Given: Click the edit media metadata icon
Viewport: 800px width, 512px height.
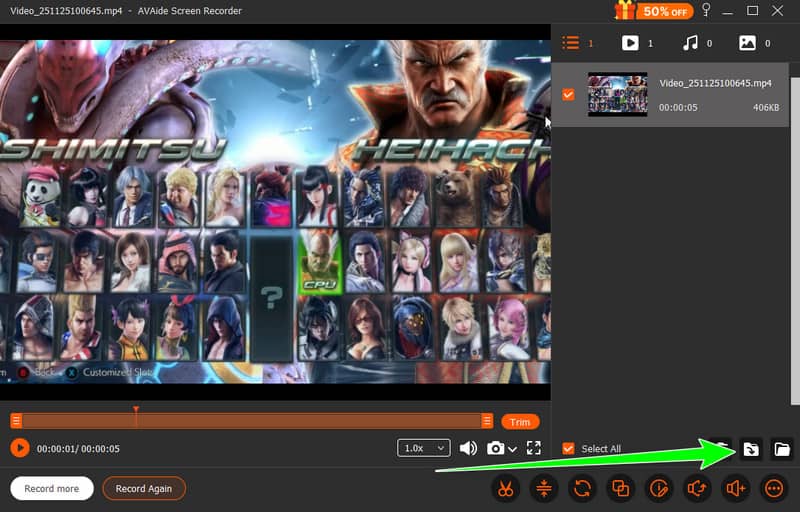Looking at the screenshot, I should click(658, 489).
